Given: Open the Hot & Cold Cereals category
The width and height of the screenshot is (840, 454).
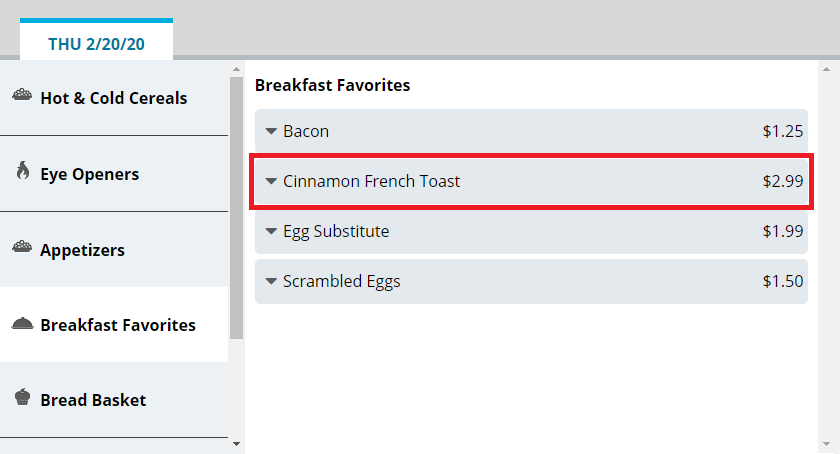Looking at the screenshot, I should [113, 98].
